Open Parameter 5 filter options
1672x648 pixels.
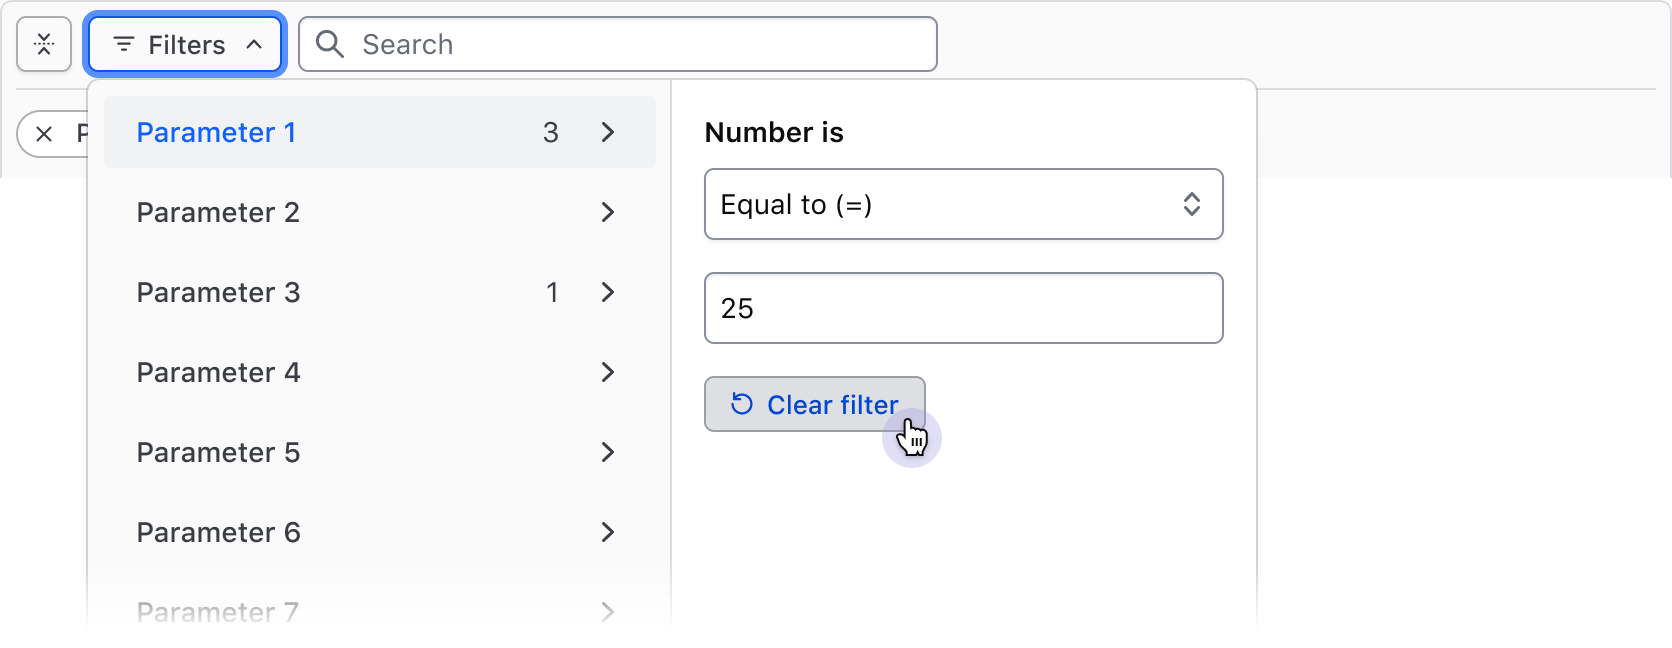click(218, 452)
